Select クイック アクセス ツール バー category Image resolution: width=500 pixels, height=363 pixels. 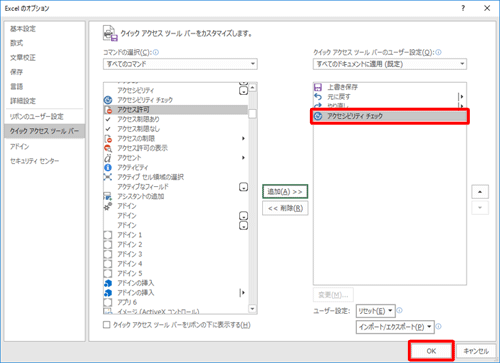[45, 131]
